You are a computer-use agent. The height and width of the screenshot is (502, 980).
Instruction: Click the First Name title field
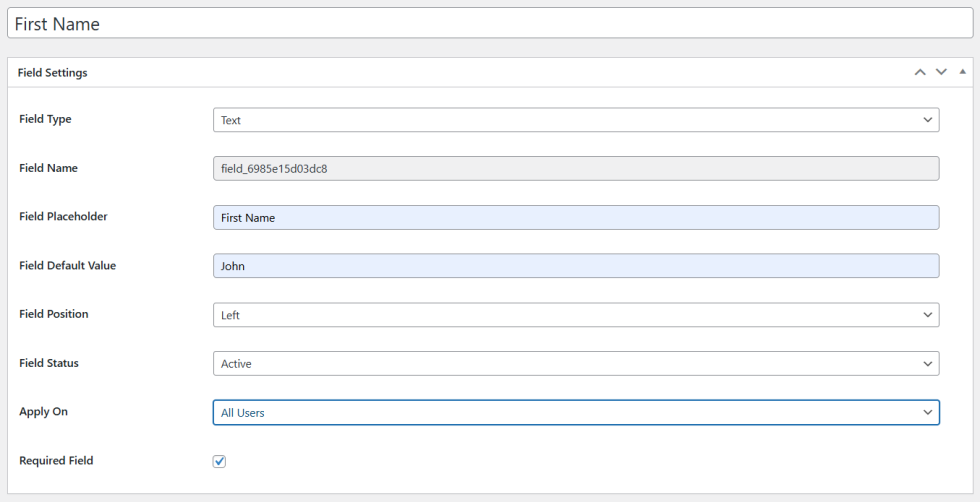click(x=490, y=24)
